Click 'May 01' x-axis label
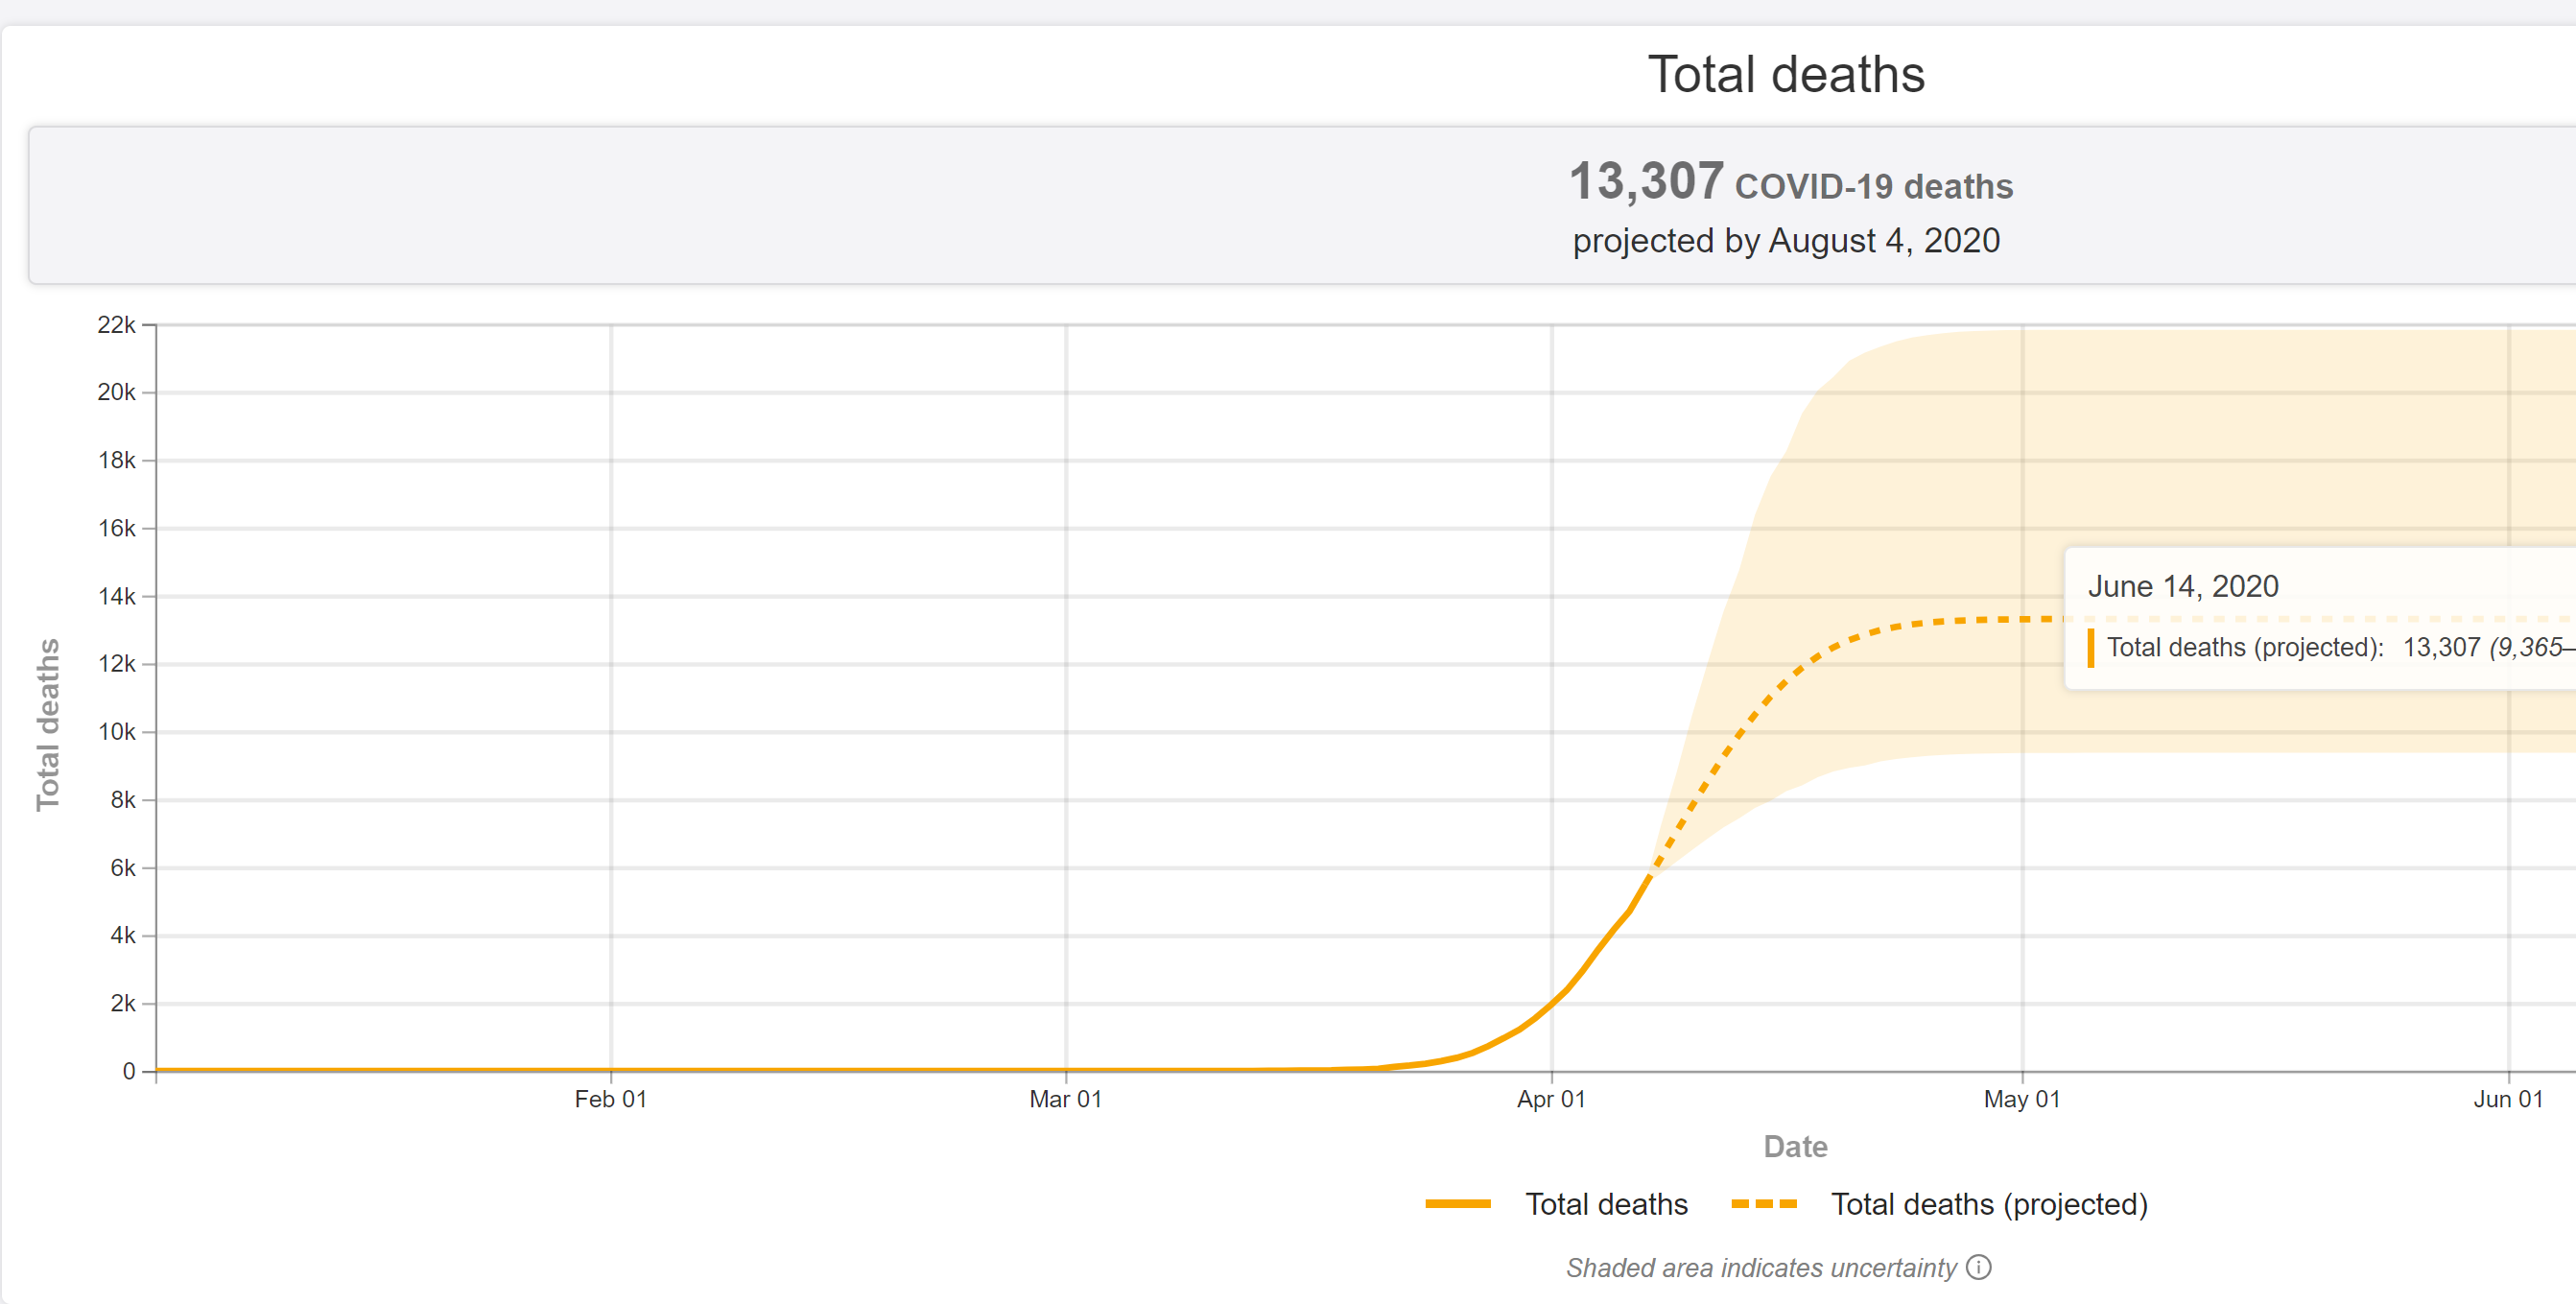2576x1304 pixels. click(2022, 1099)
